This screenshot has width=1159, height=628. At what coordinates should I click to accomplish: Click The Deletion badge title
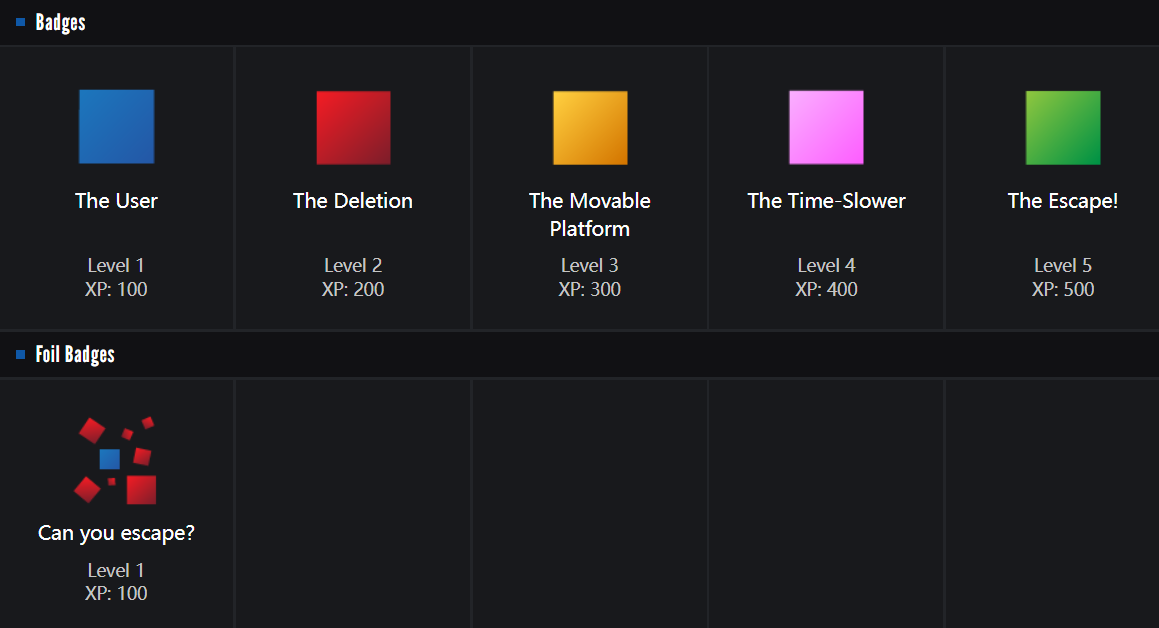click(x=353, y=201)
